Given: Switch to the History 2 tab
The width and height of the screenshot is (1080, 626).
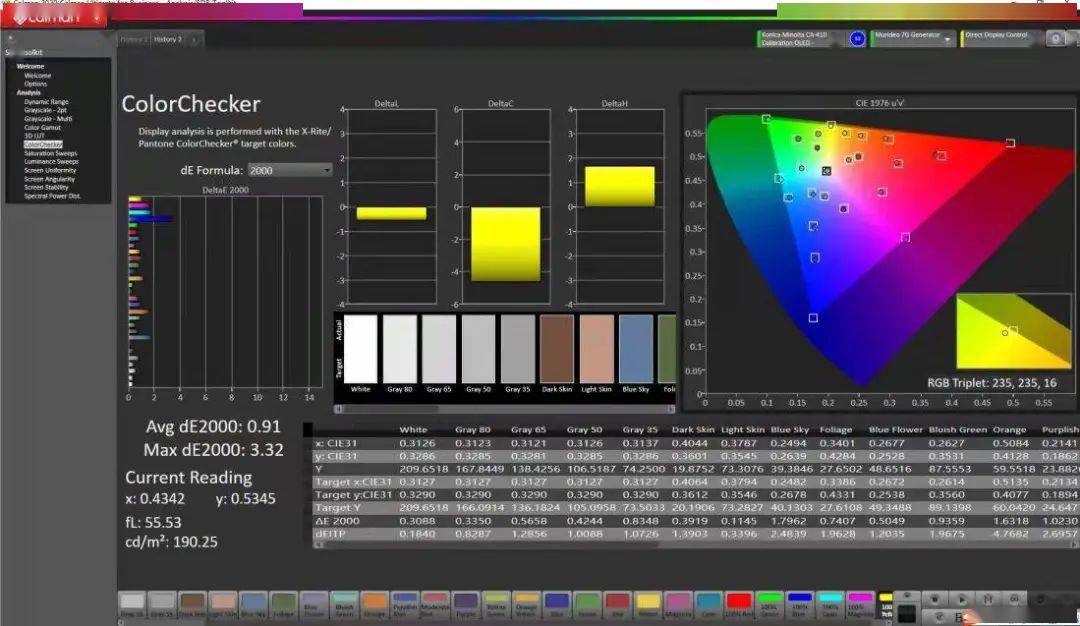Looking at the screenshot, I should (167, 39).
